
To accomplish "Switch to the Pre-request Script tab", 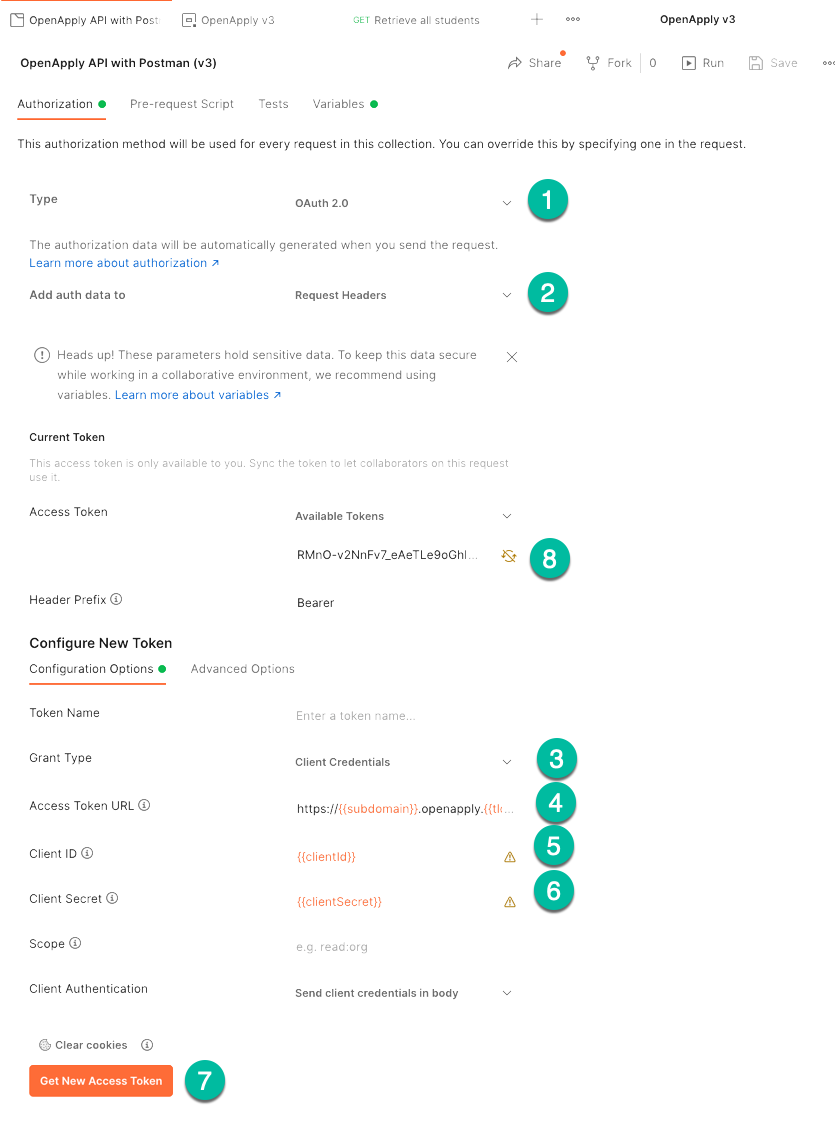I will tap(182, 104).
